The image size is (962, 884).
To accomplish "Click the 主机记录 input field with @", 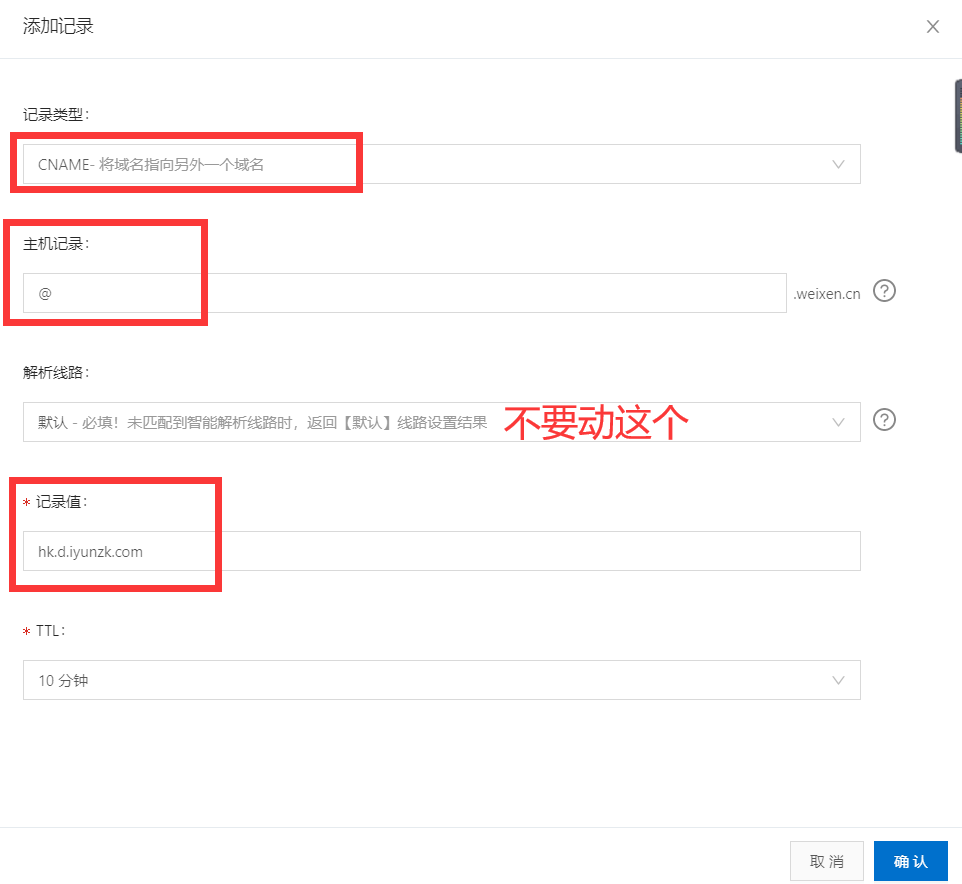I will point(405,293).
